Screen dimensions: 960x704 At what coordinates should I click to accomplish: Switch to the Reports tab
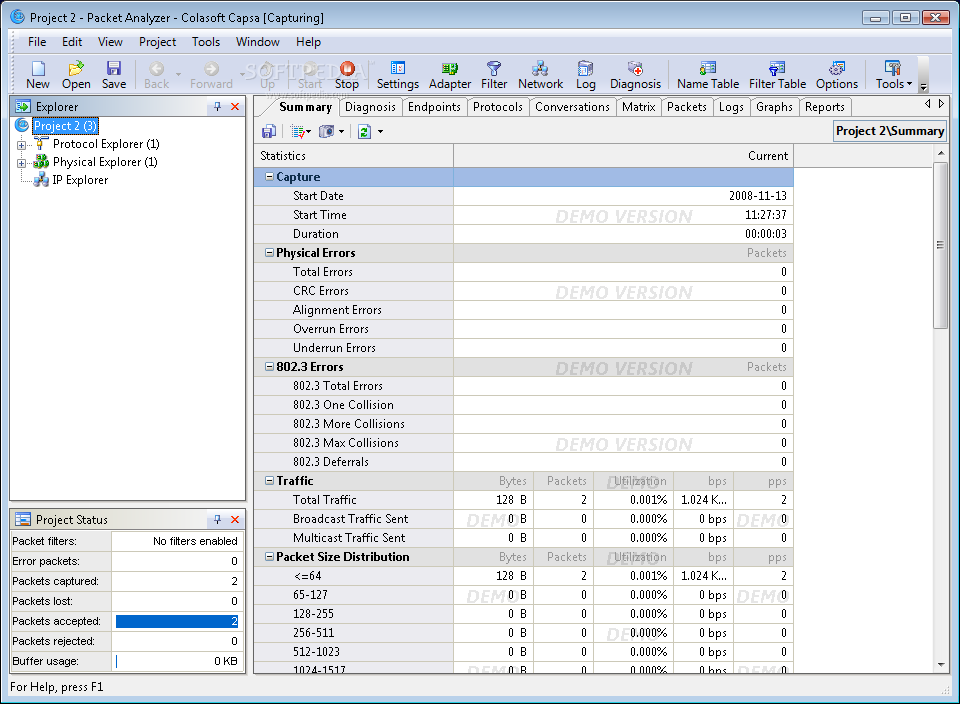coord(825,107)
